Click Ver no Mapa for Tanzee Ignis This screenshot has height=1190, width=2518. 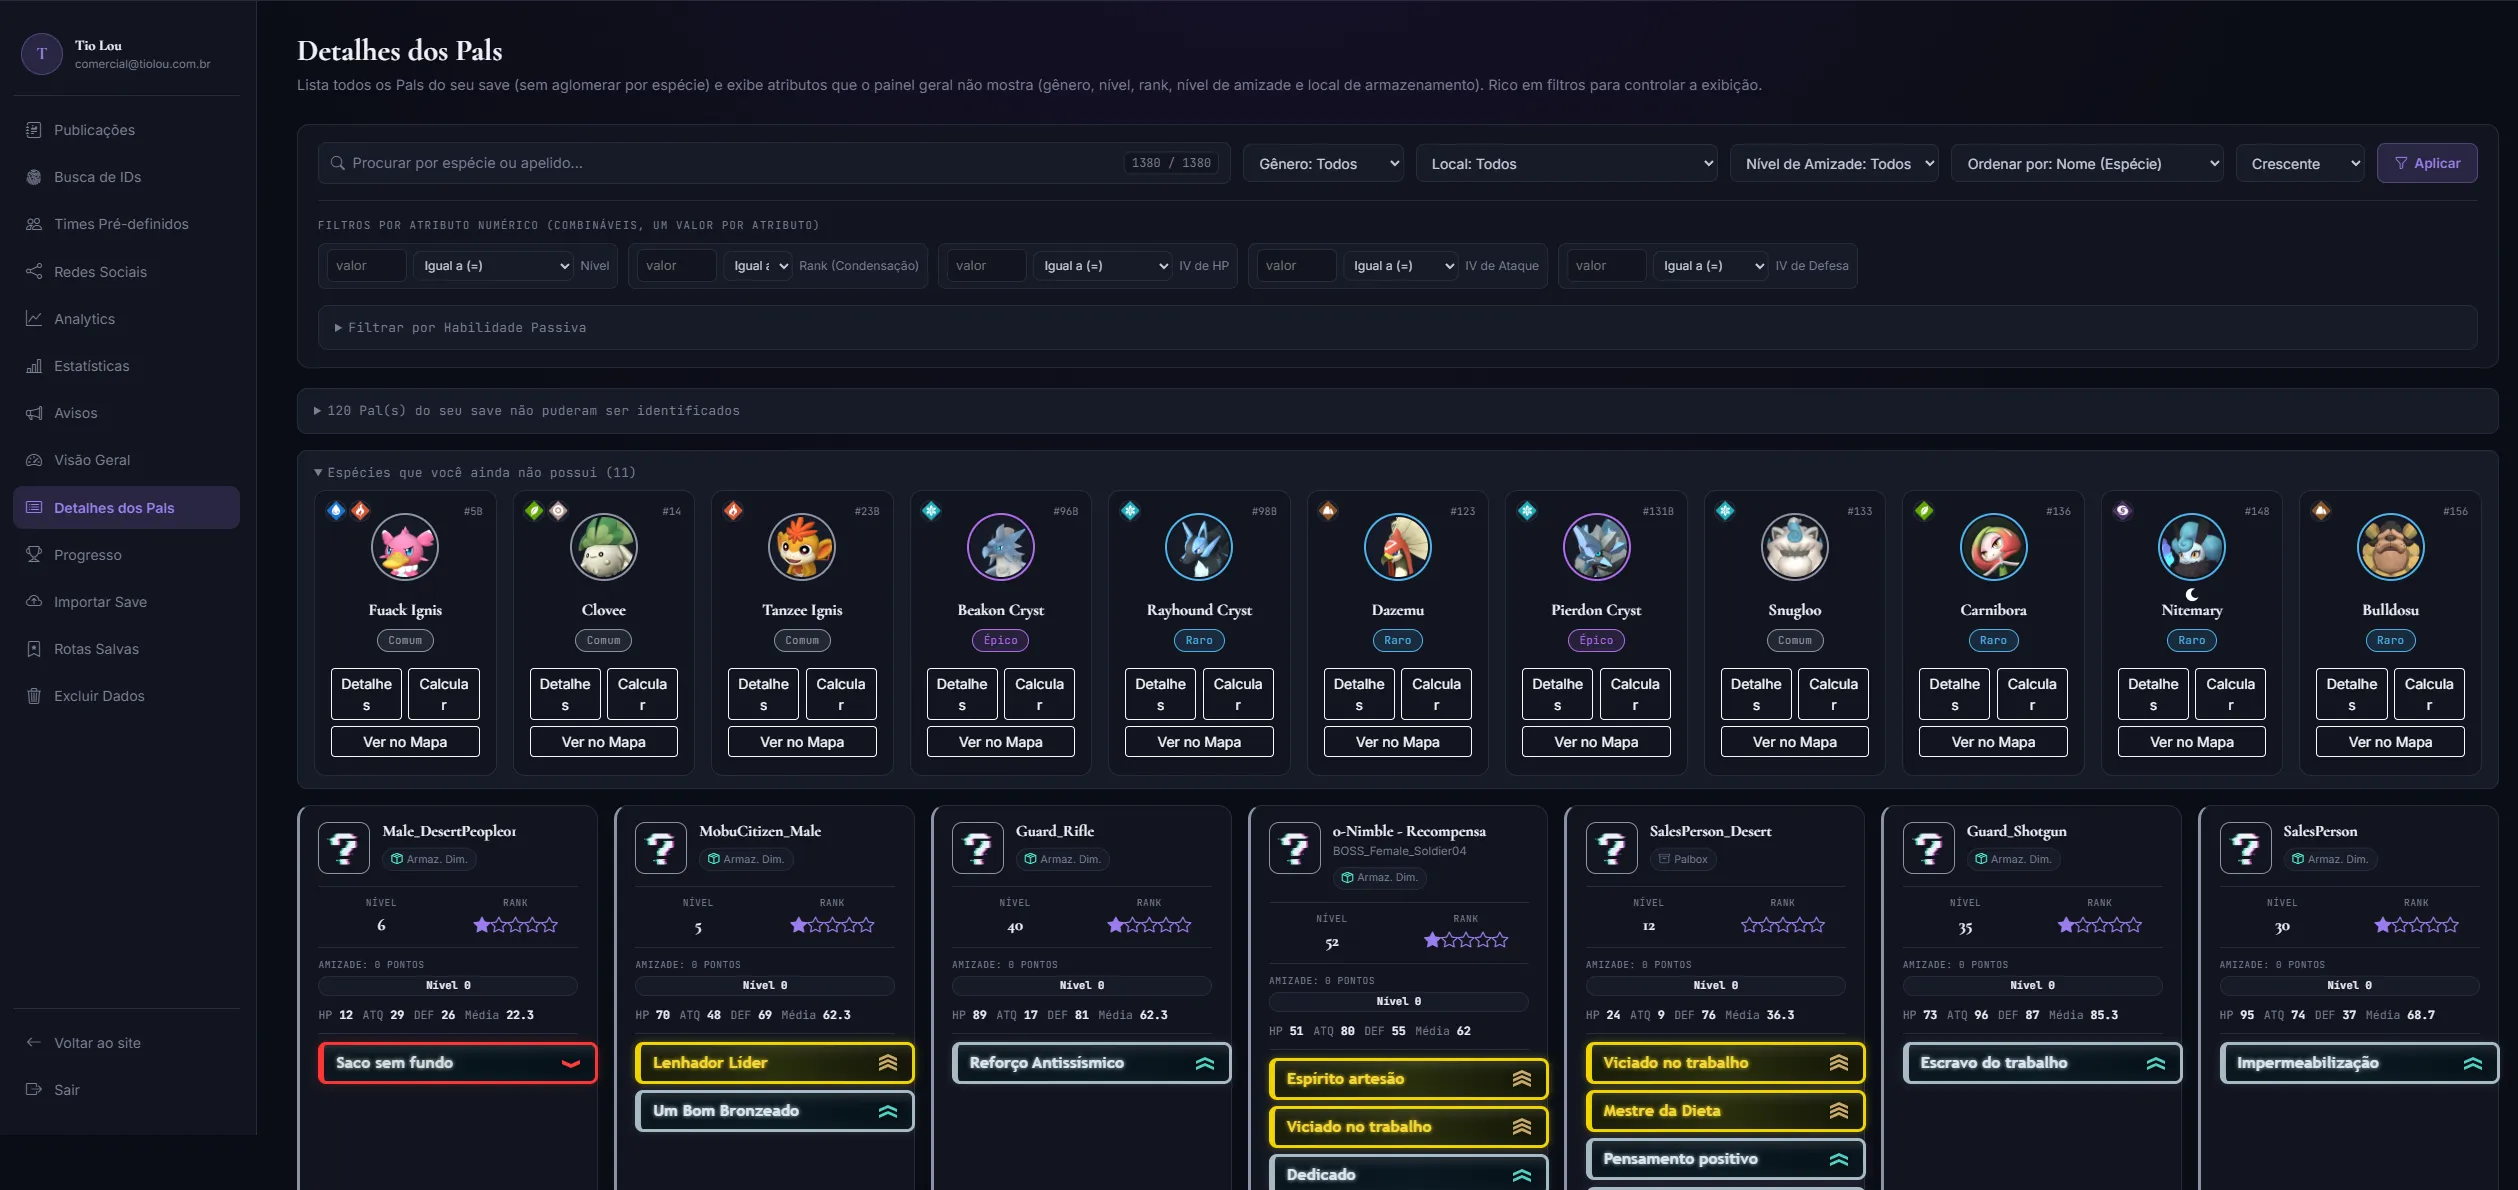(x=802, y=742)
